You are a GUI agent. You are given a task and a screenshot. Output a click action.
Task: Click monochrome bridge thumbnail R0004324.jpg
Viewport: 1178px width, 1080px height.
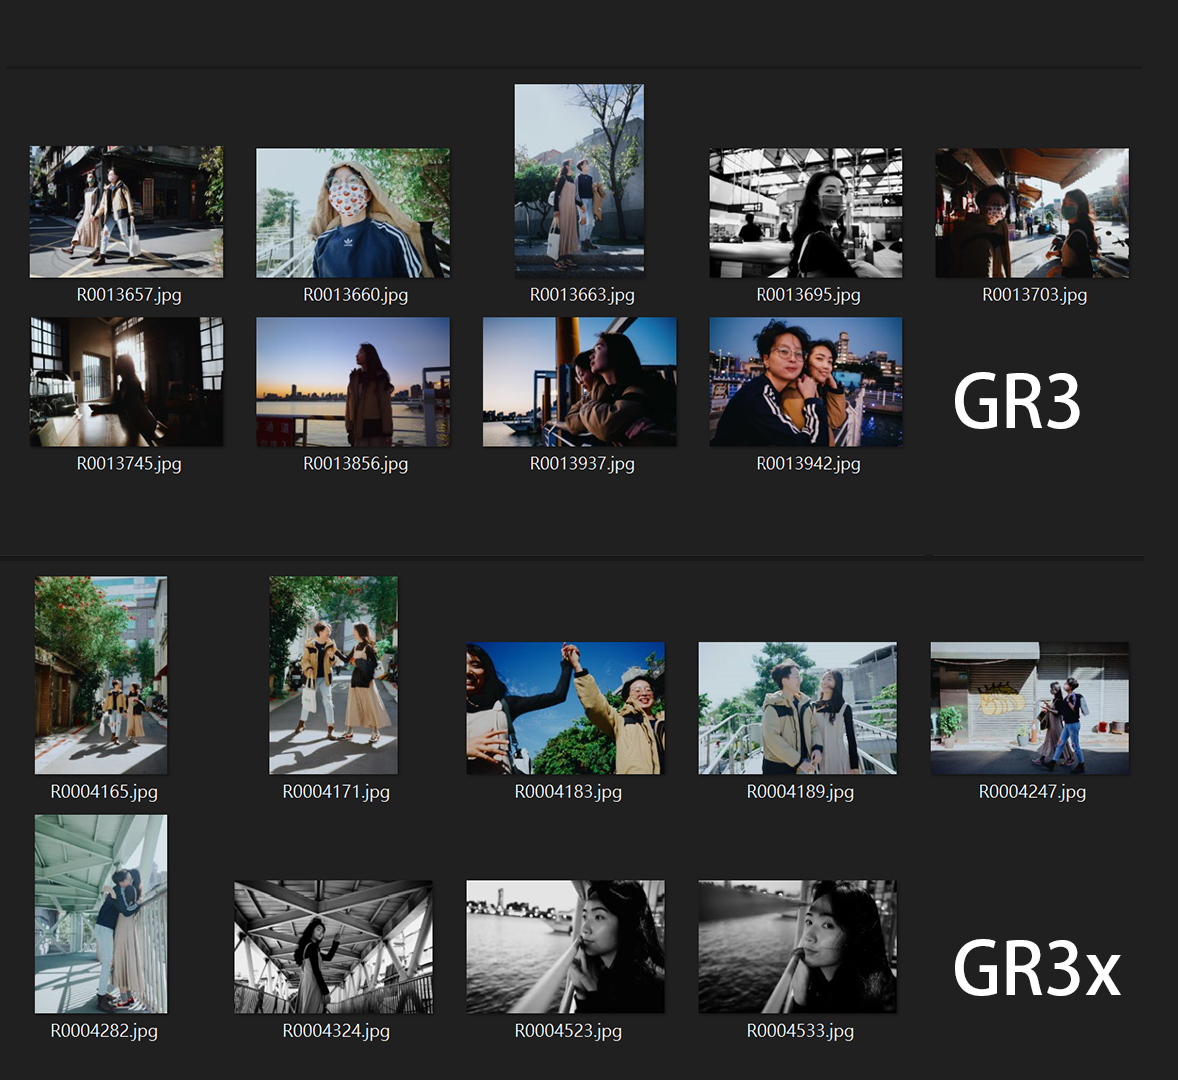[x=333, y=947]
